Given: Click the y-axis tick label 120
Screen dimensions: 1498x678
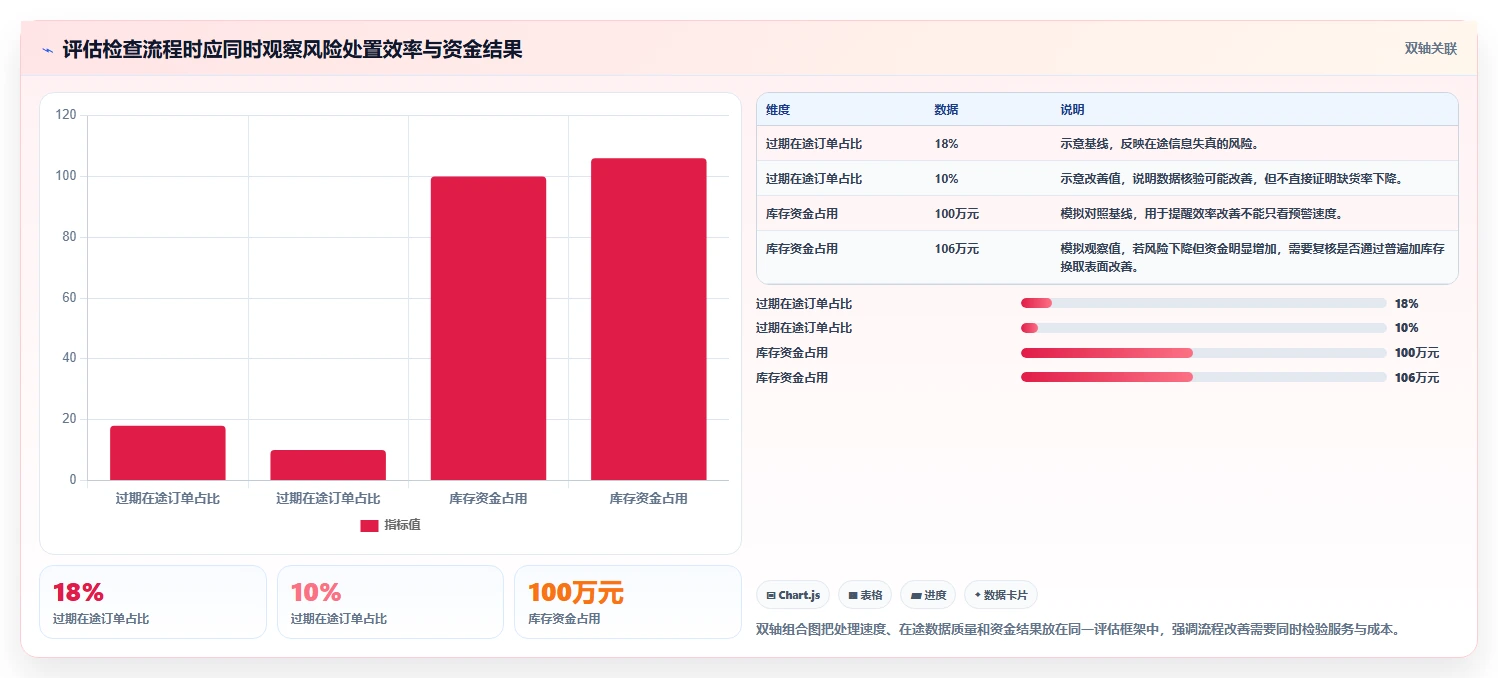Looking at the screenshot, I should 66,115.
